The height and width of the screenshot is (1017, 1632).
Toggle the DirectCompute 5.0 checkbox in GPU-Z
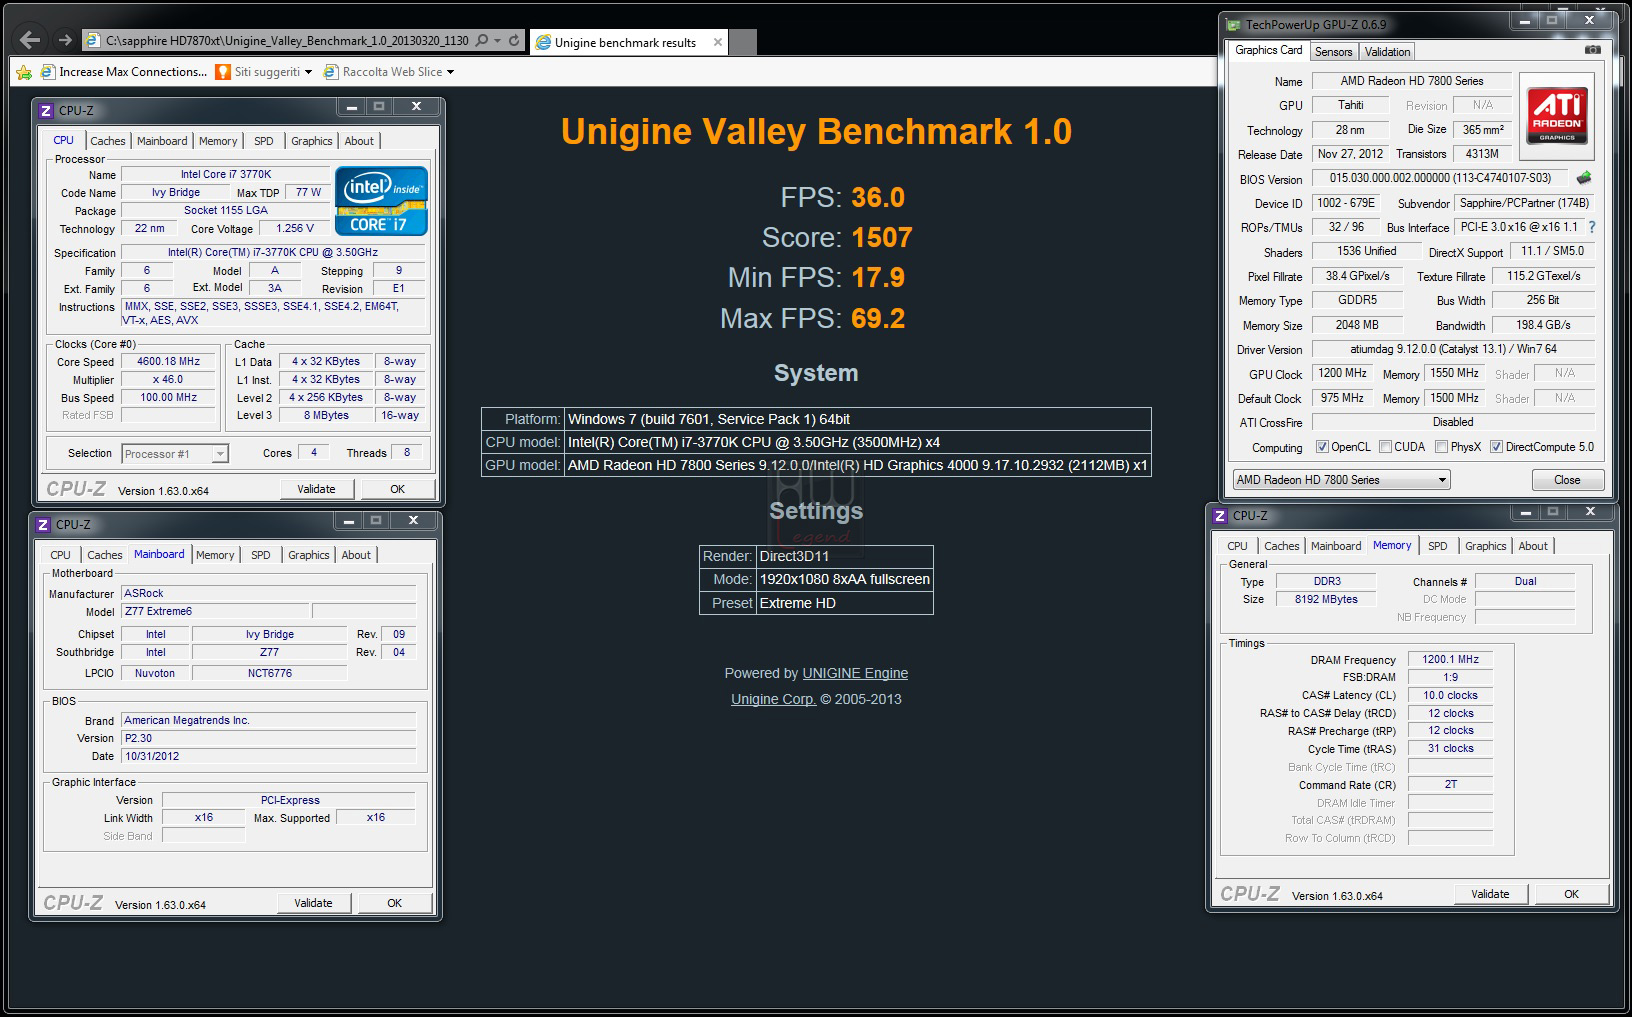click(1496, 447)
